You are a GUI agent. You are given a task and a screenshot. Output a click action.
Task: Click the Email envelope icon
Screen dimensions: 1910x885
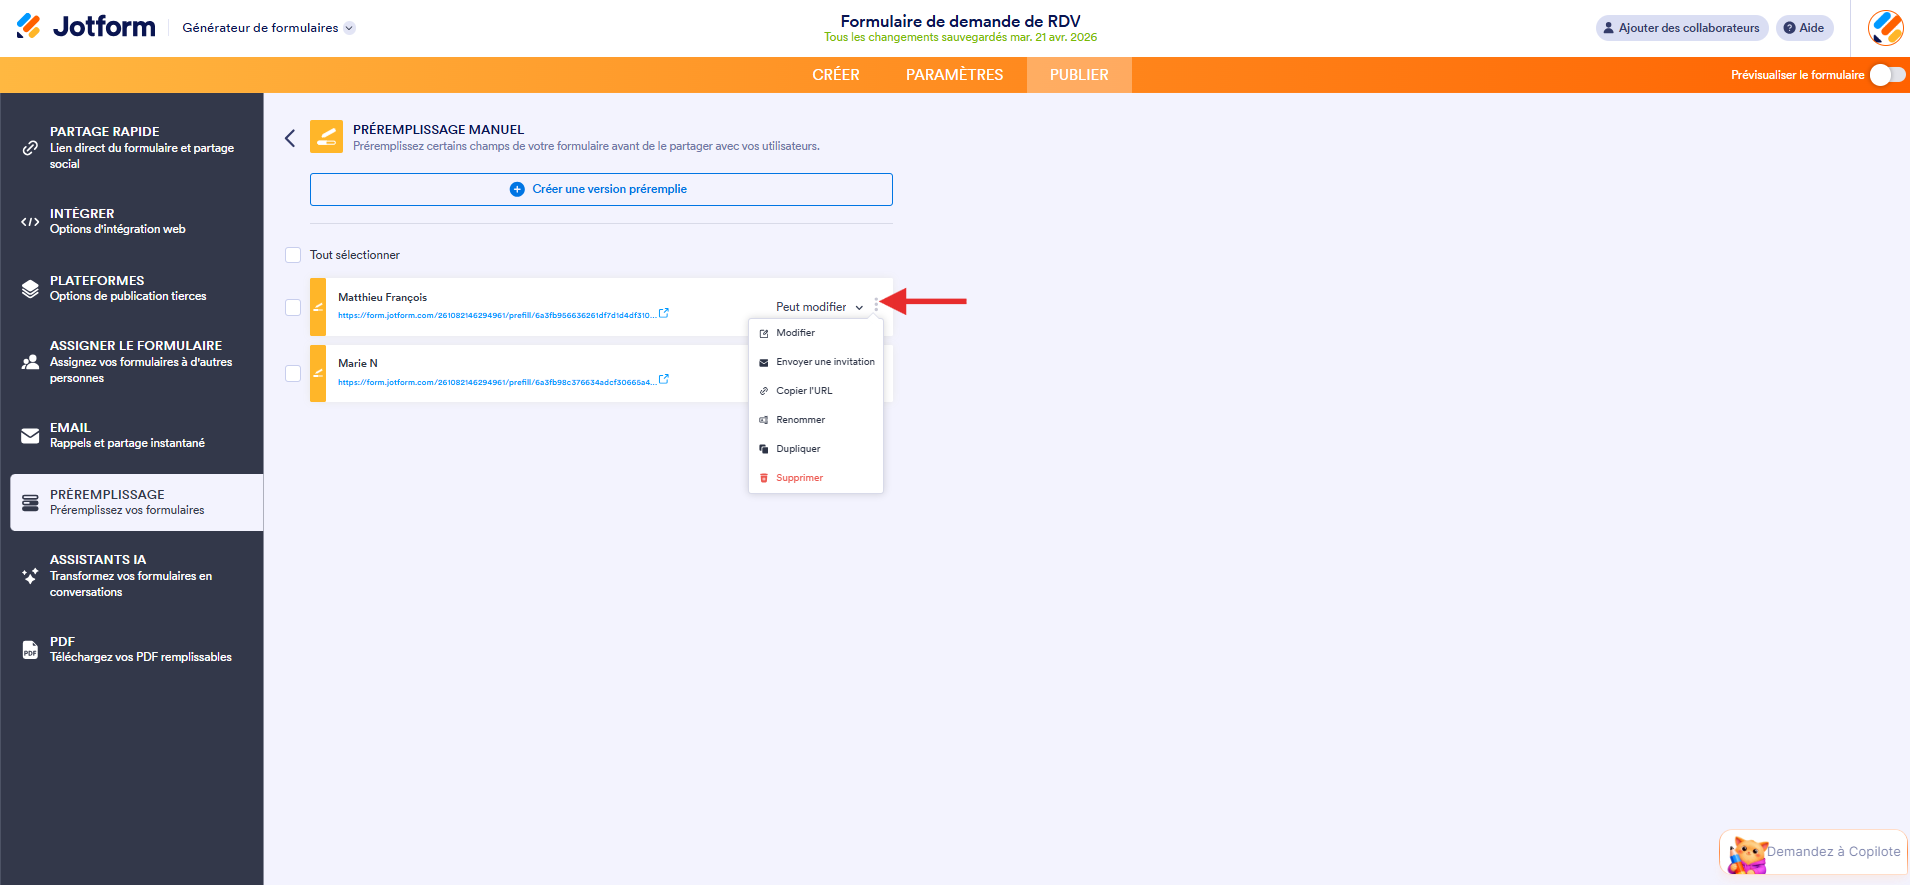[30, 436]
